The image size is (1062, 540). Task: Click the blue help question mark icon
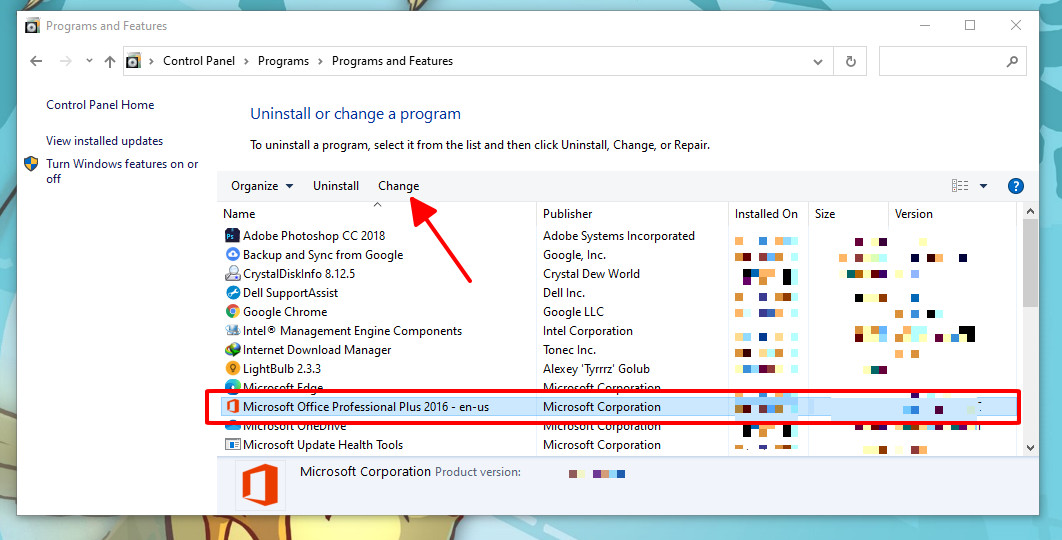(1015, 186)
